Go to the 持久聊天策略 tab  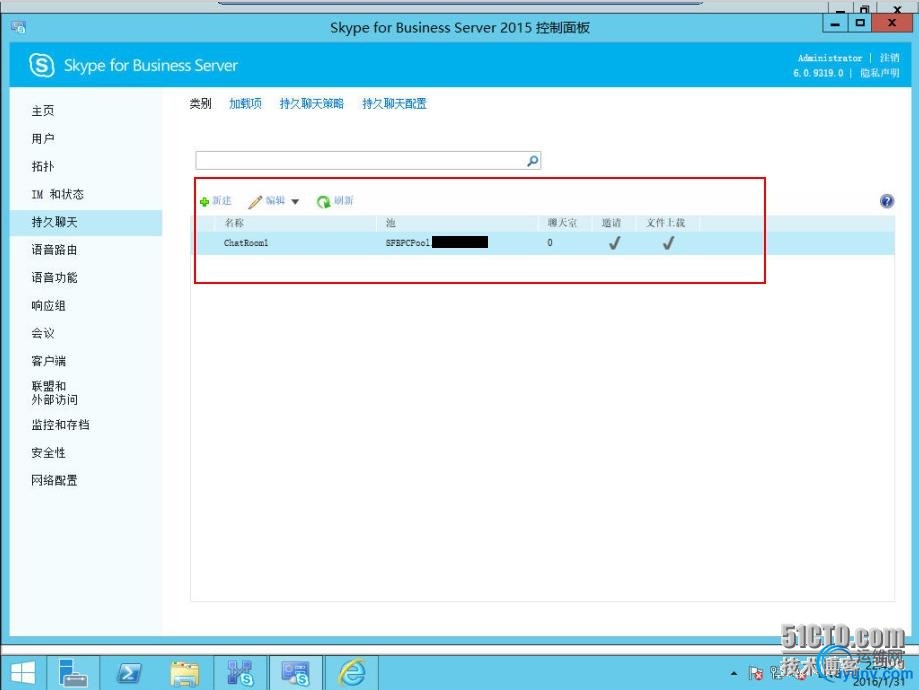pyautogui.click(x=311, y=104)
